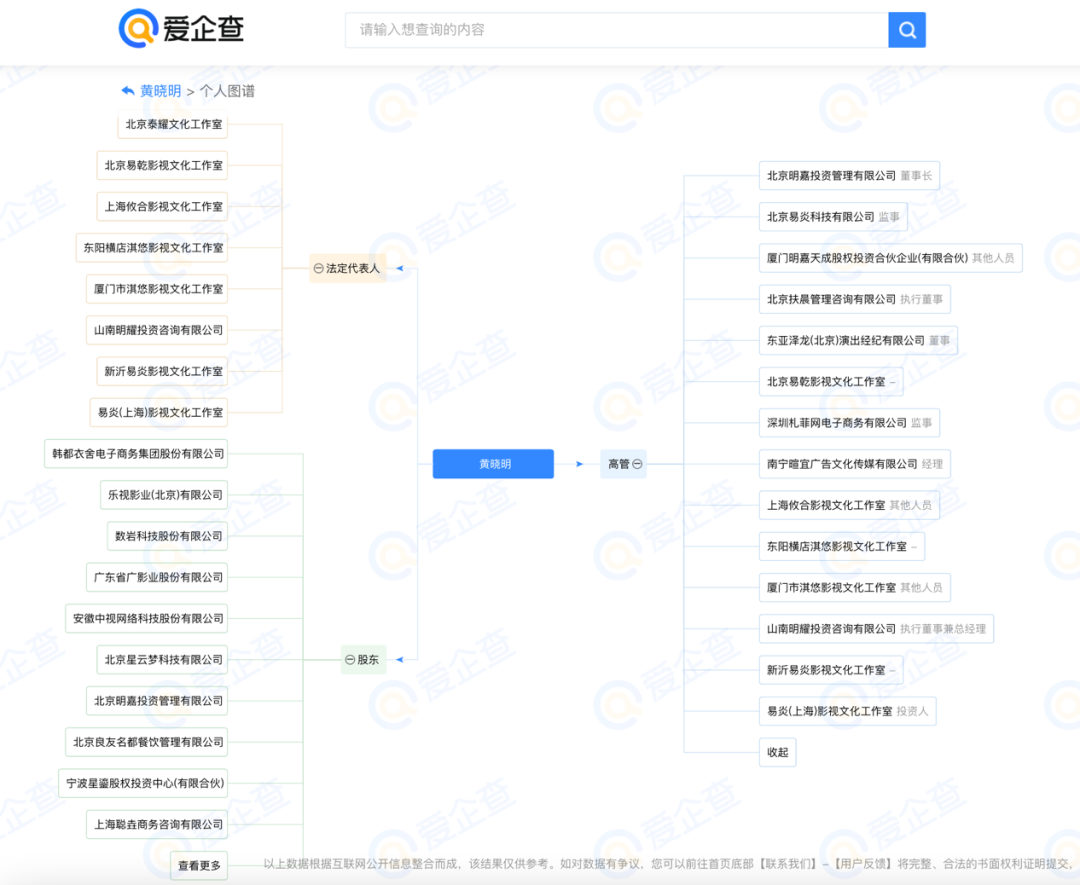Open 广东省广影业股份有限公司 node
The width and height of the screenshot is (1080, 885).
click(x=157, y=577)
